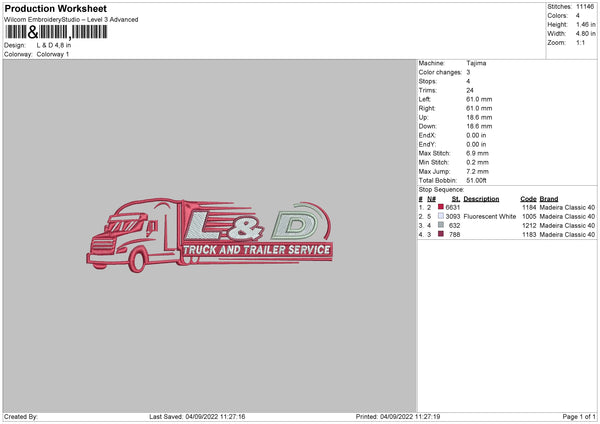The image size is (600, 424).
Task: Click the Machine value 'Tajima'
Action: pos(476,63)
